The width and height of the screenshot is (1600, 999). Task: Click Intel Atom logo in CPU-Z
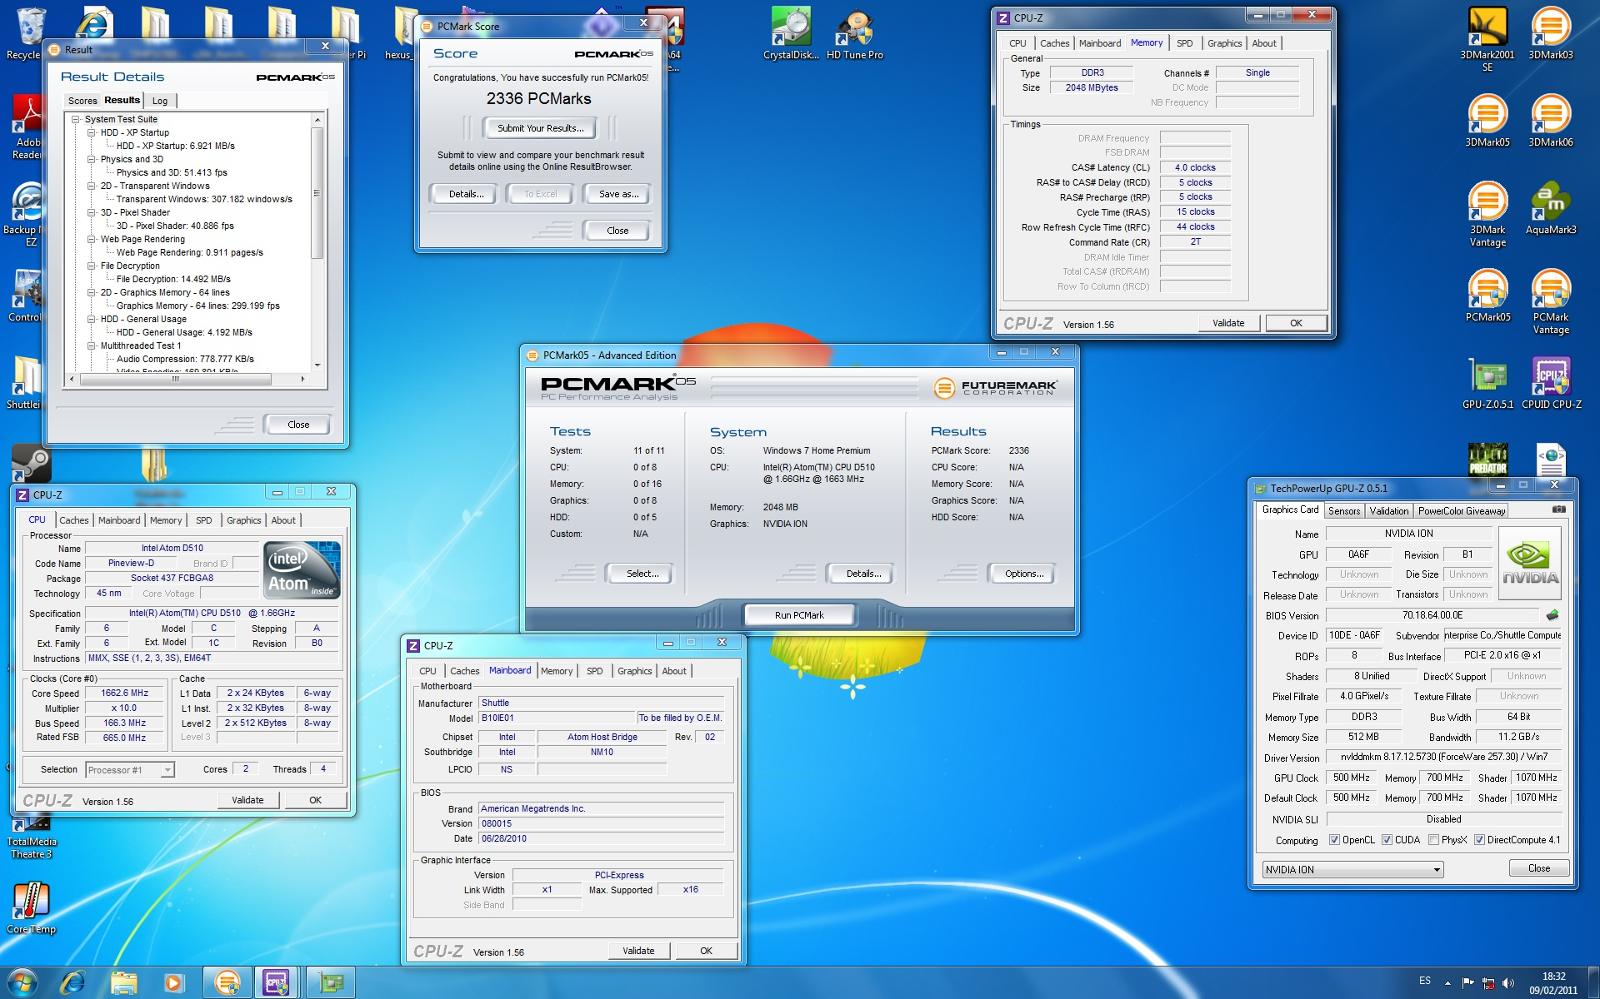(302, 570)
